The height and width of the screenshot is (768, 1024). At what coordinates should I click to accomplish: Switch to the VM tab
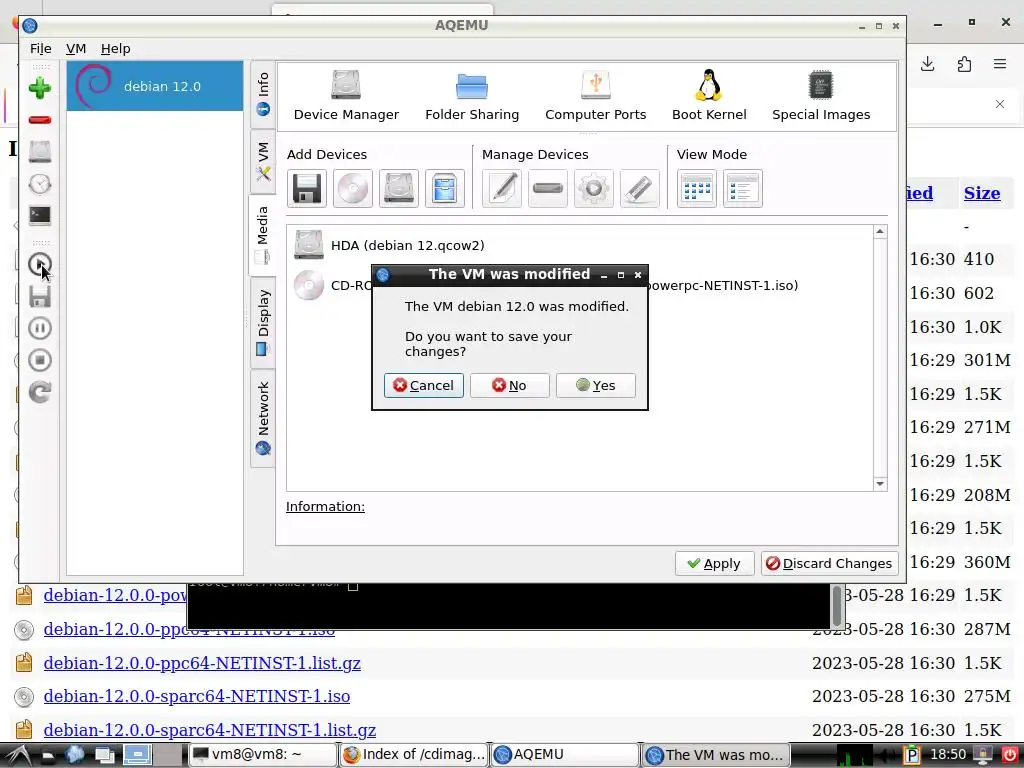(263, 161)
